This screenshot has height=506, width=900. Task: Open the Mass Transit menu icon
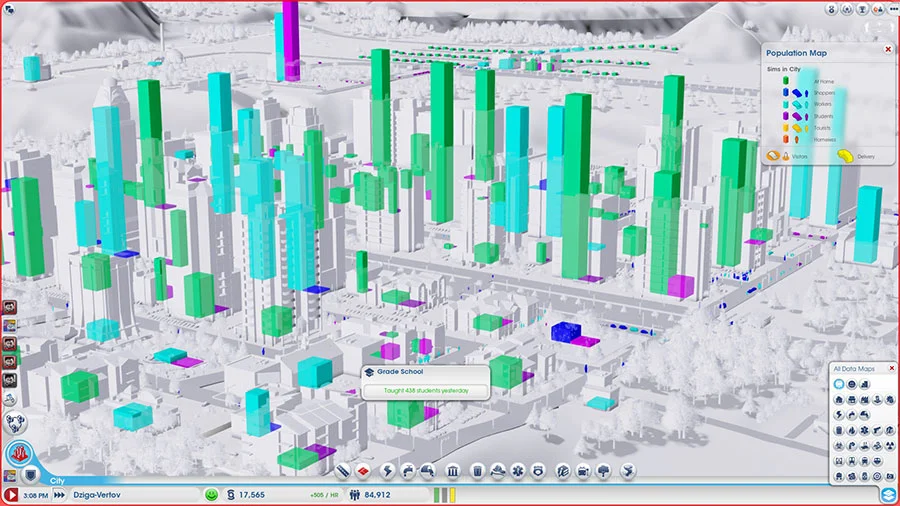583,472
